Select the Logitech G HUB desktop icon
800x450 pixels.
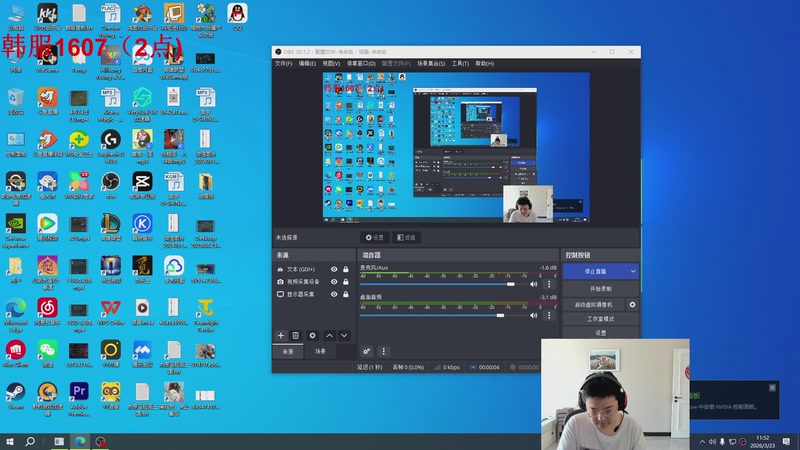pos(110,146)
